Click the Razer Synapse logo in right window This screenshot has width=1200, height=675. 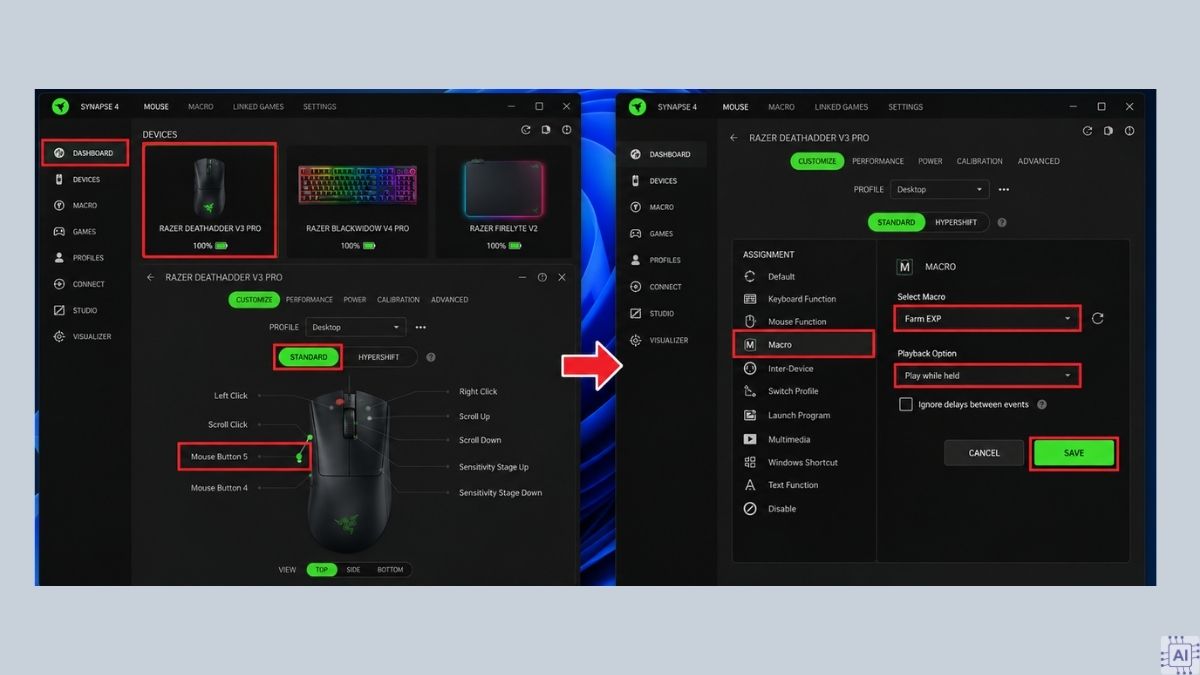[638, 107]
